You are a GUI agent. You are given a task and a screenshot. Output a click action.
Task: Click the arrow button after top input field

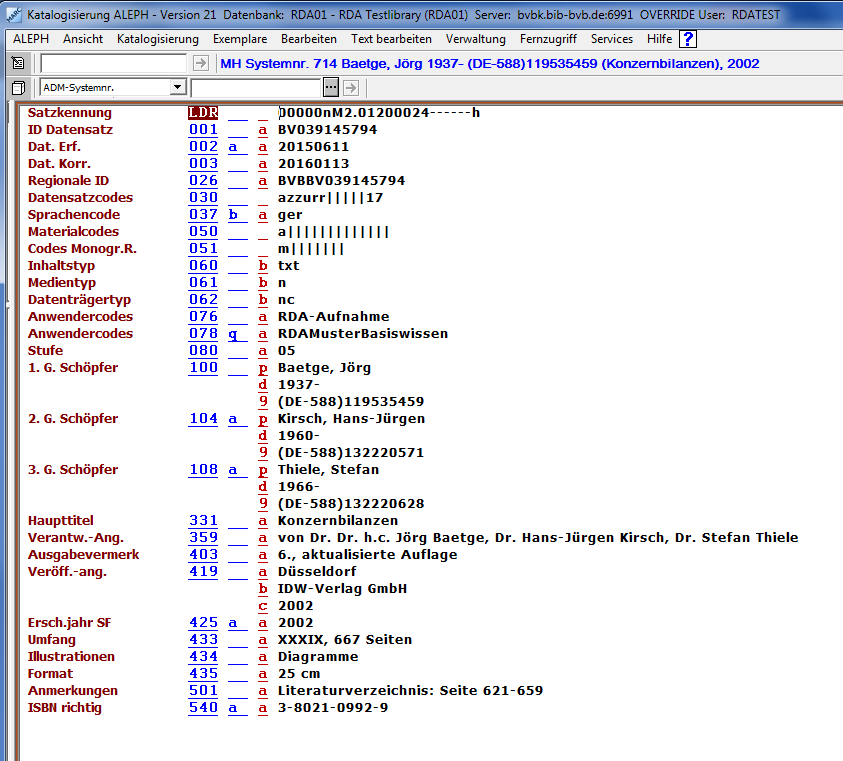pyautogui.click(x=201, y=63)
